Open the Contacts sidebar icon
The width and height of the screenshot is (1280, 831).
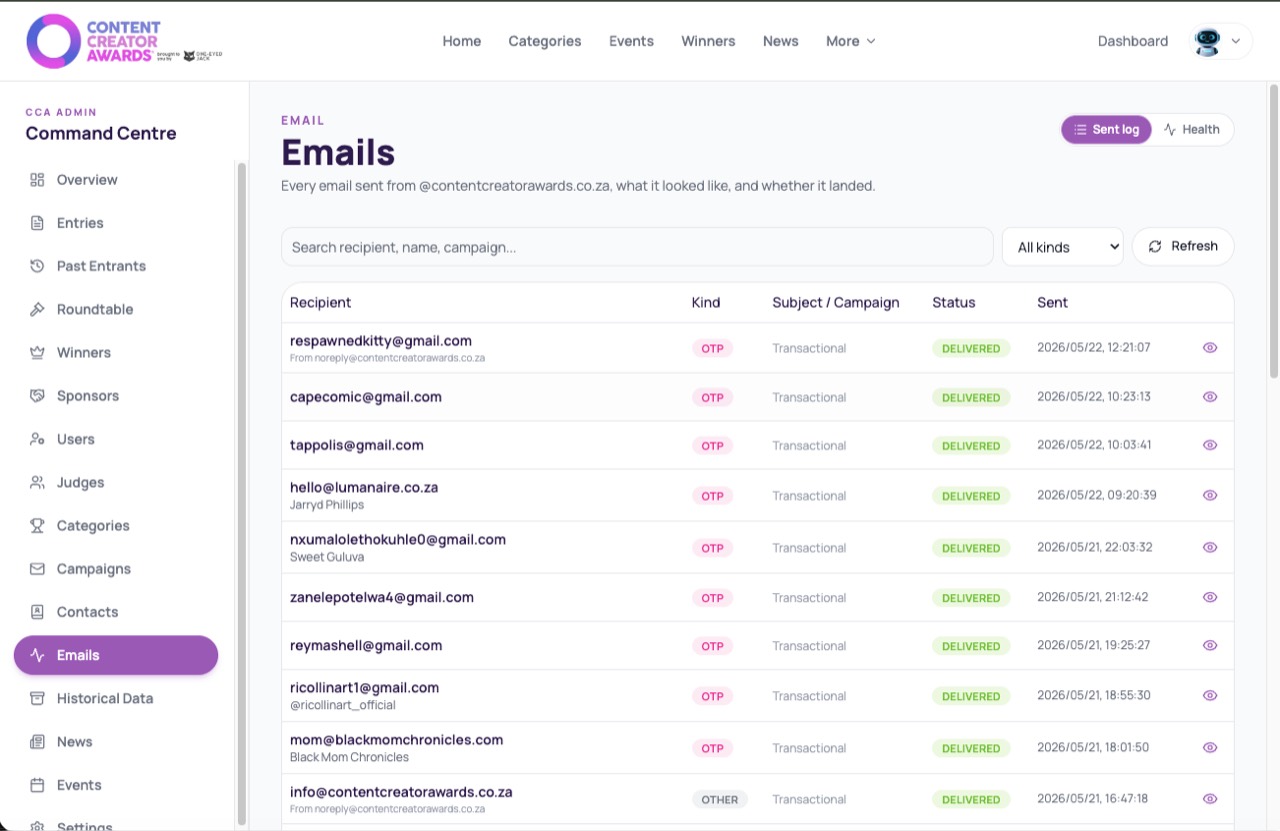pos(37,612)
